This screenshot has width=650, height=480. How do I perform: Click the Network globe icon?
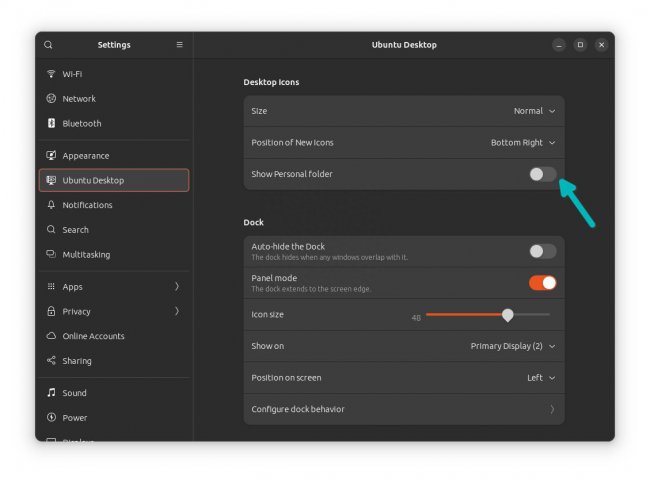[x=51, y=98]
